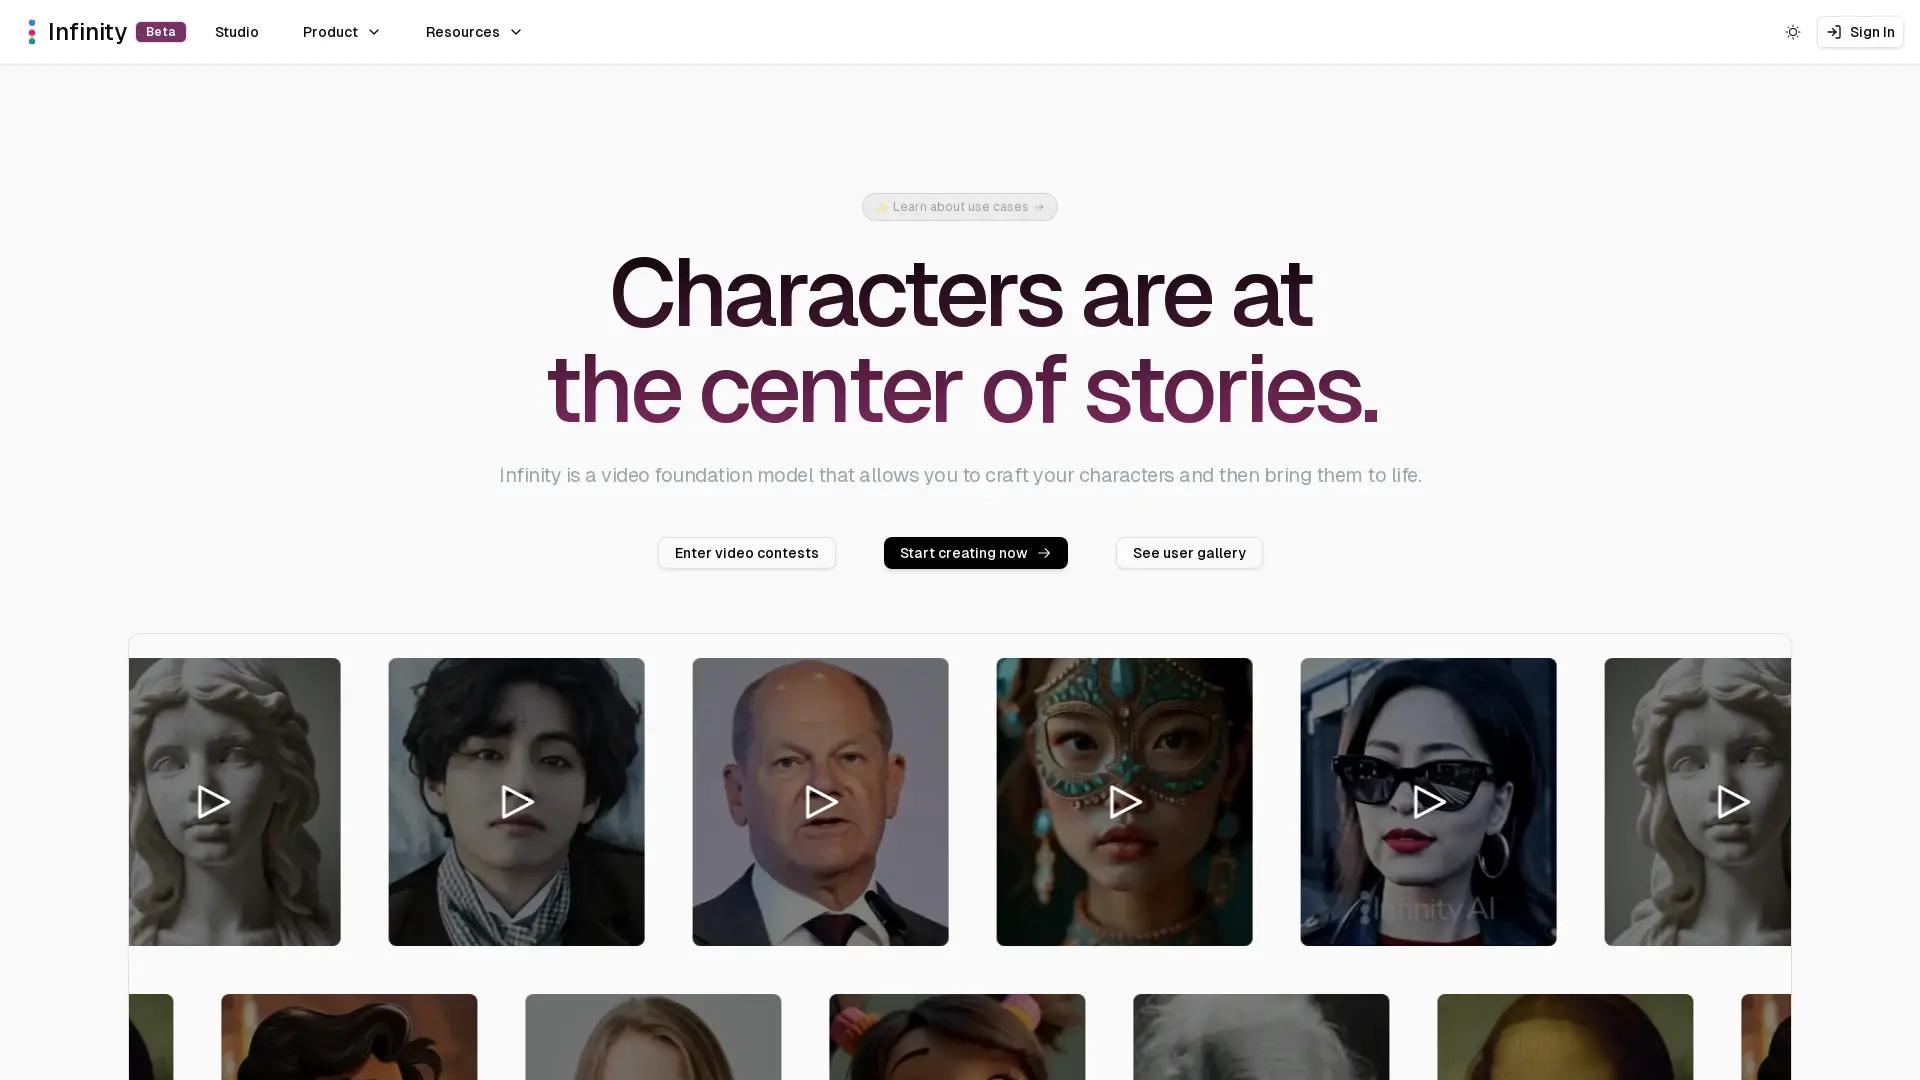1920x1080 pixels.
Task: Open See user gallery
Action: pos(1189,553)
